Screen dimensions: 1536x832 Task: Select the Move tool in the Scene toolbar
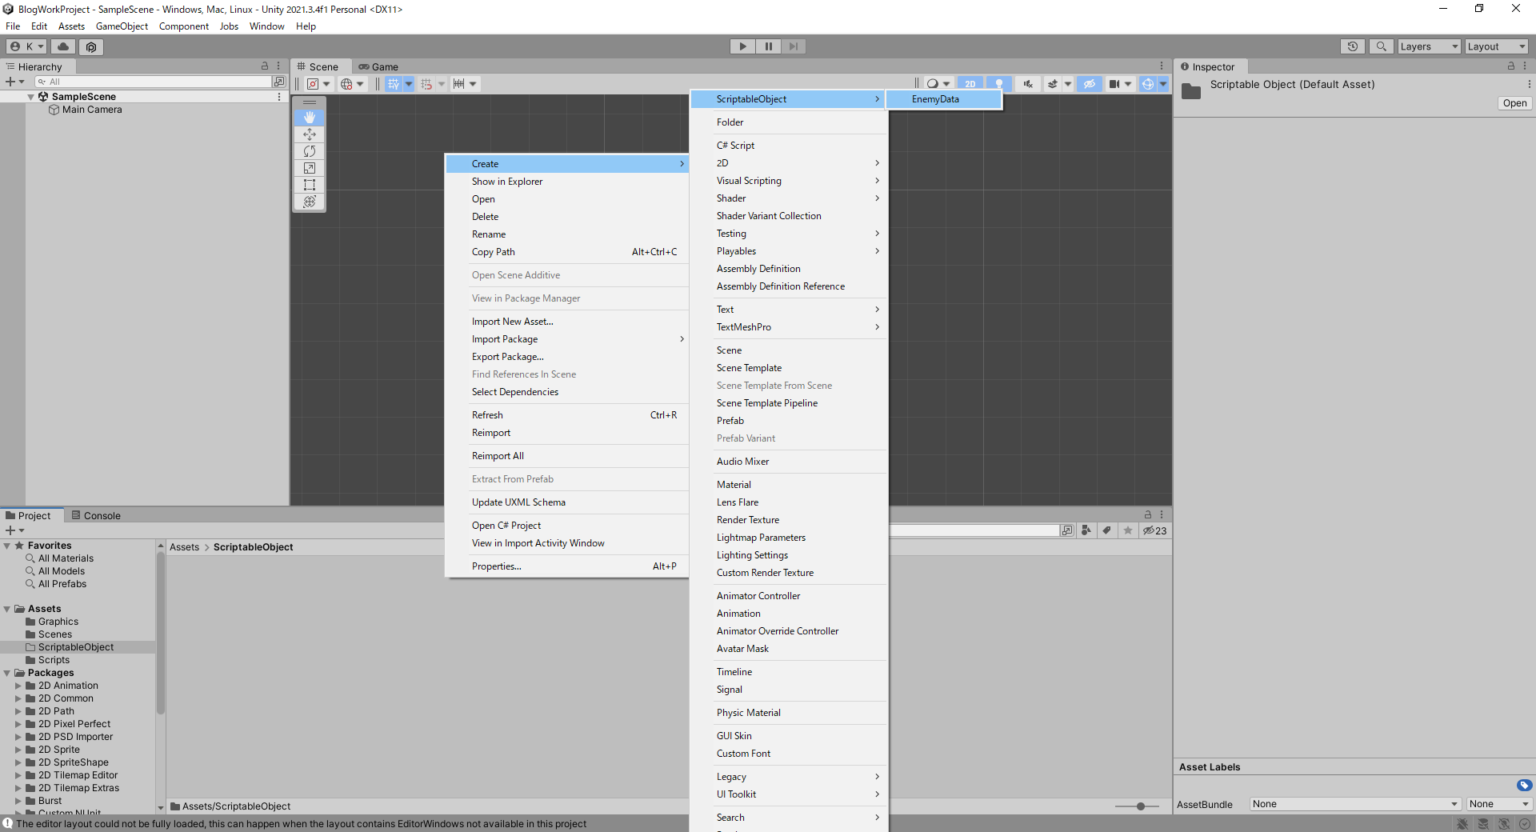(310, 134)
